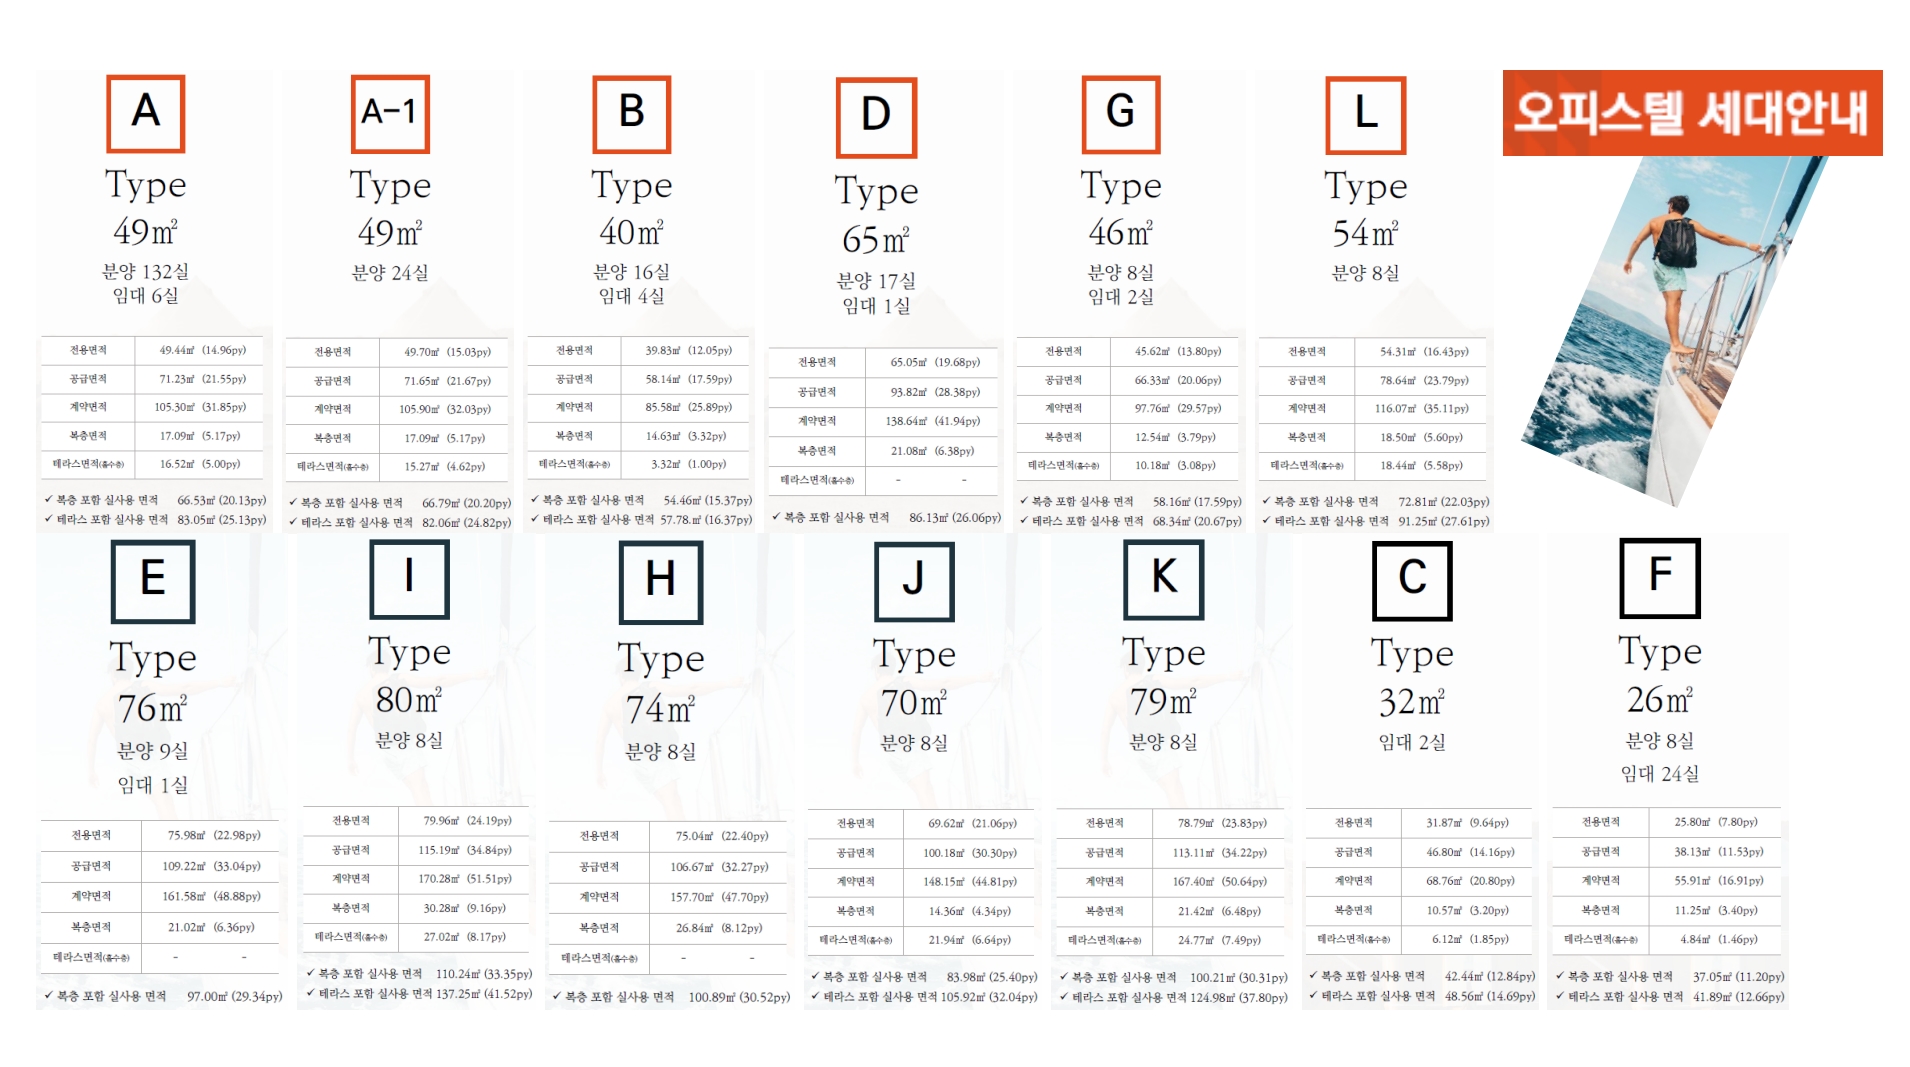The image size is (1910, 1067).
Task: Click 분양 132실 under A type
Action: 146,271
